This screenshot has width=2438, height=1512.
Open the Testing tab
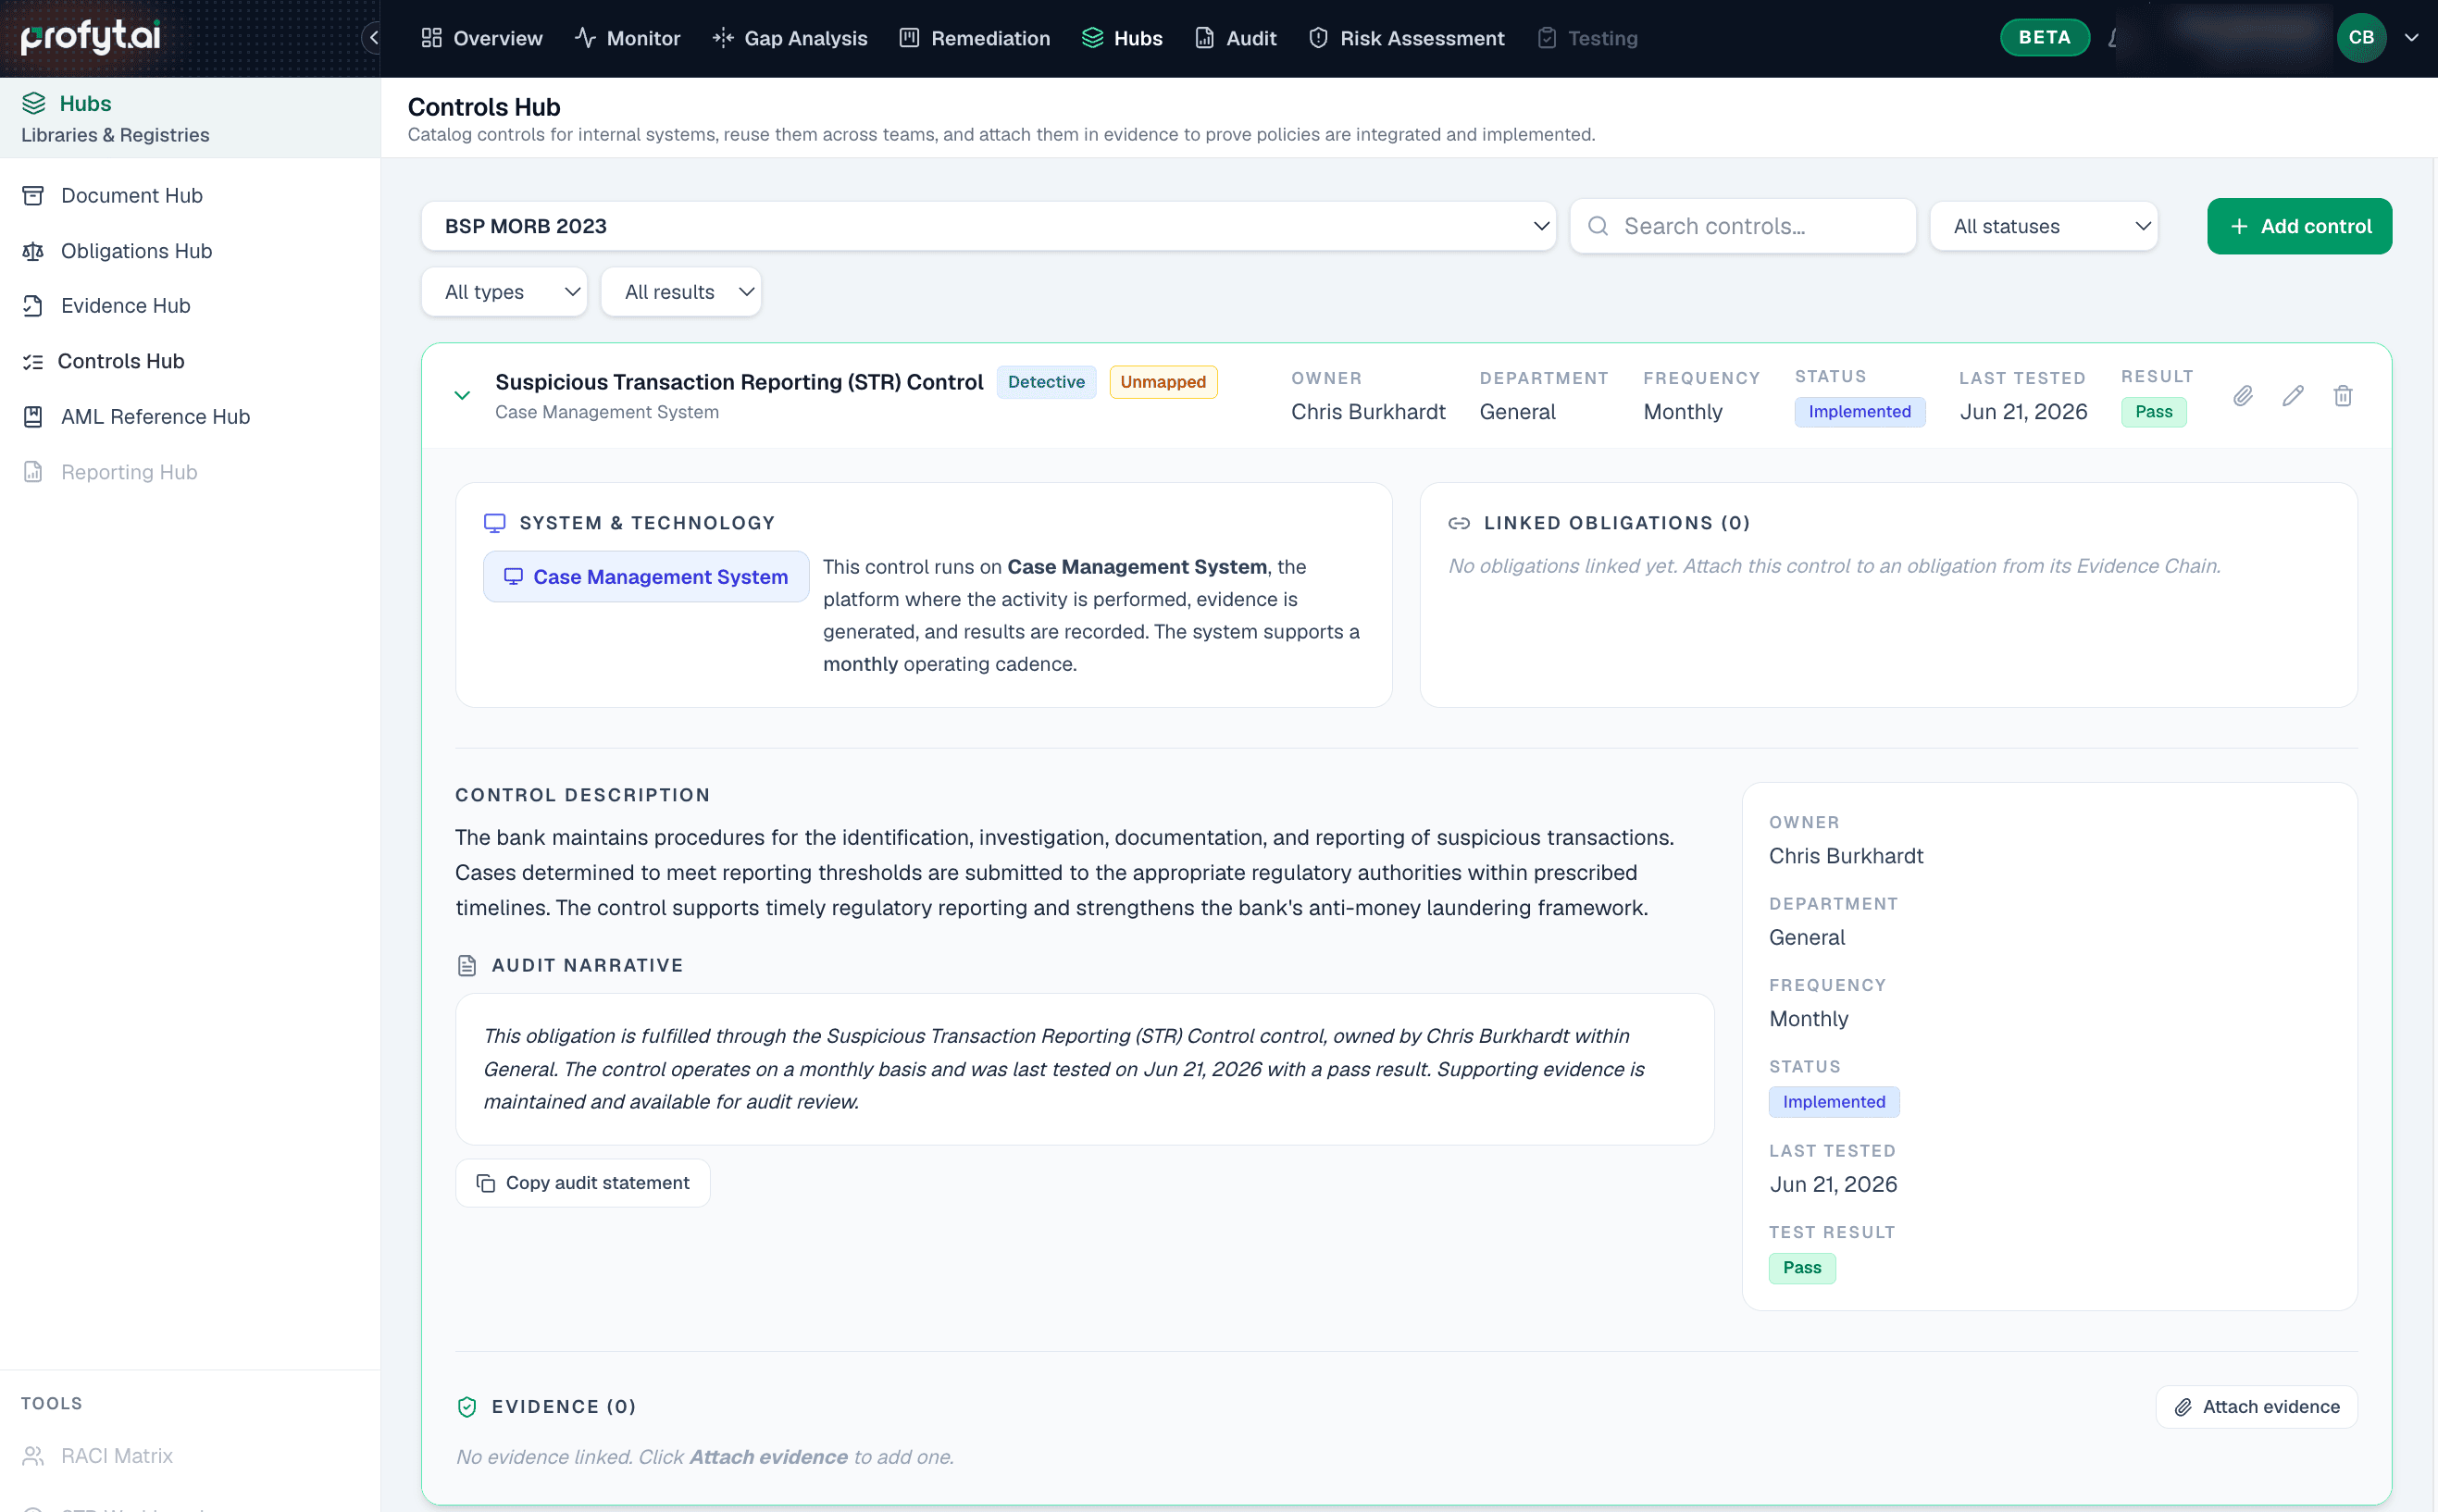tap(1587, 38)
